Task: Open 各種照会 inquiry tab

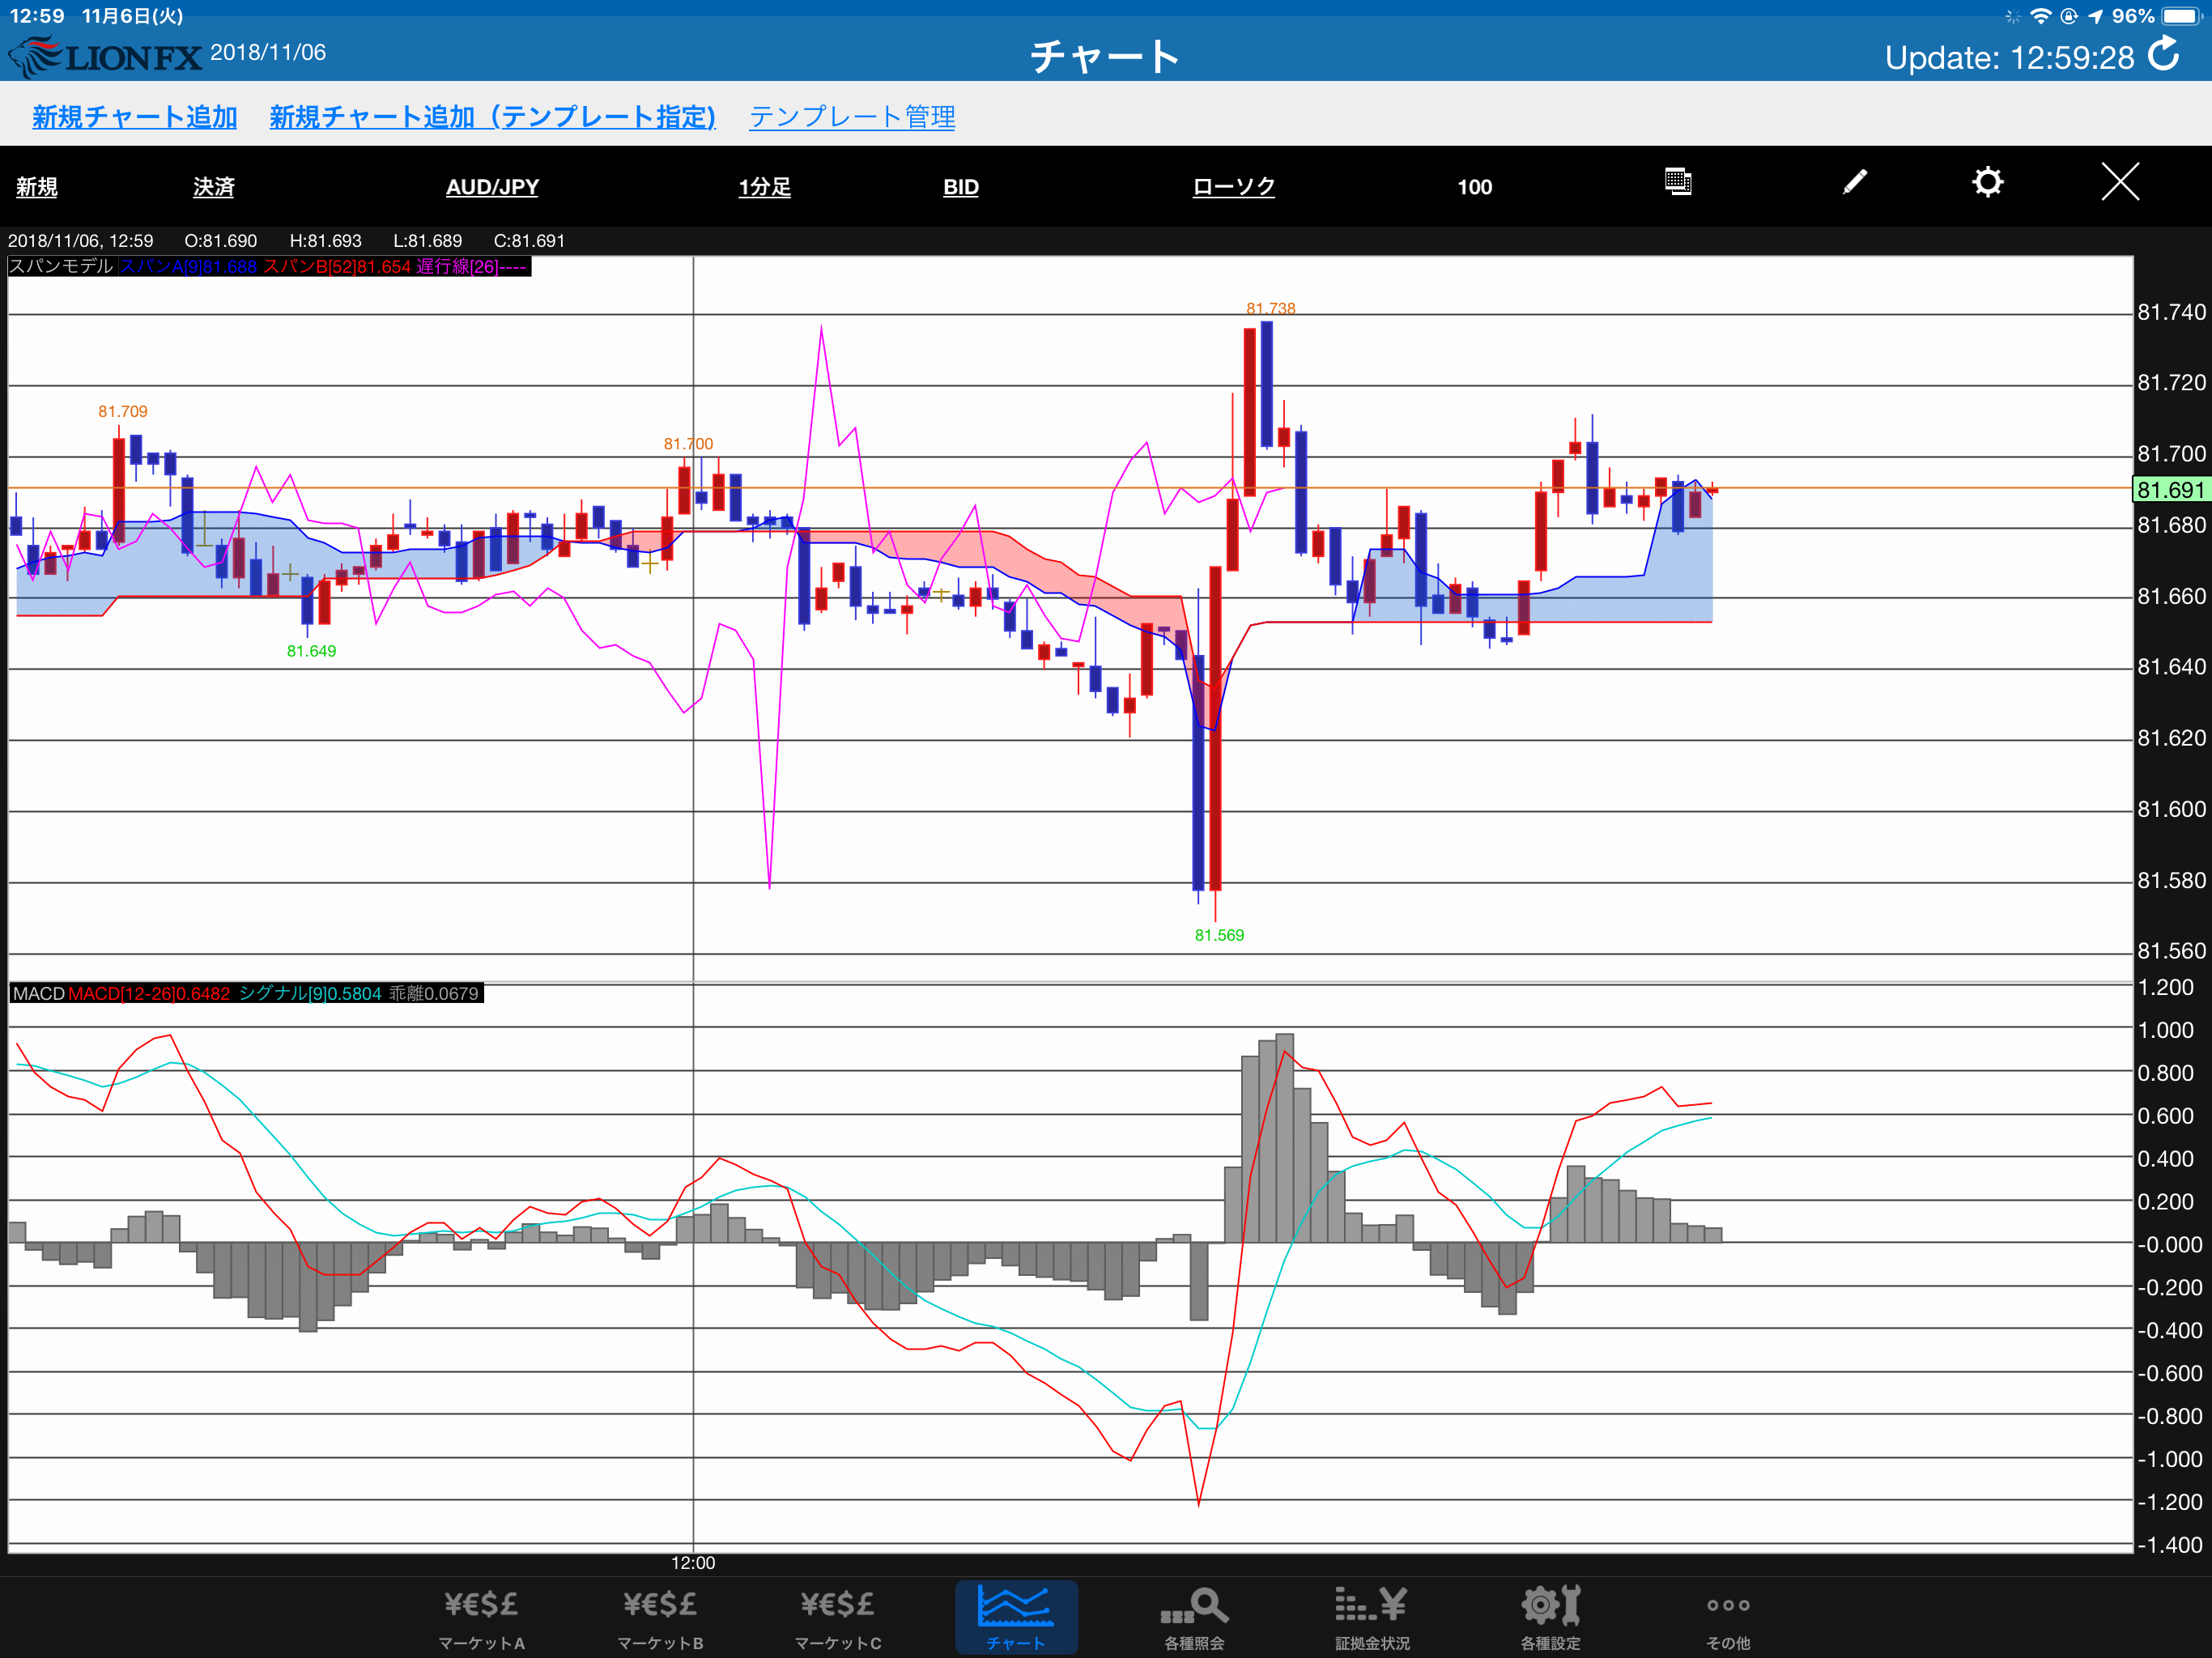Action: (x=1194, y=1618)
